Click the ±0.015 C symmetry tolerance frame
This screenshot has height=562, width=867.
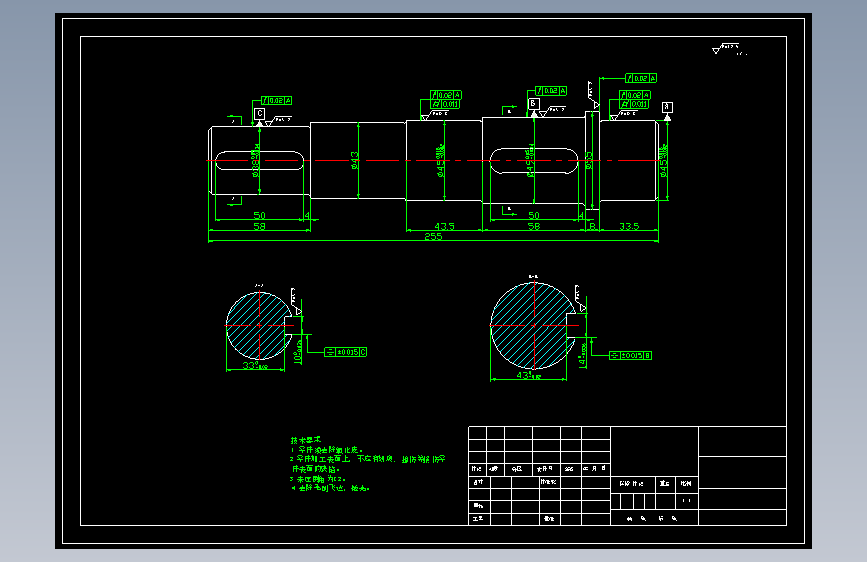coord(346,352)
